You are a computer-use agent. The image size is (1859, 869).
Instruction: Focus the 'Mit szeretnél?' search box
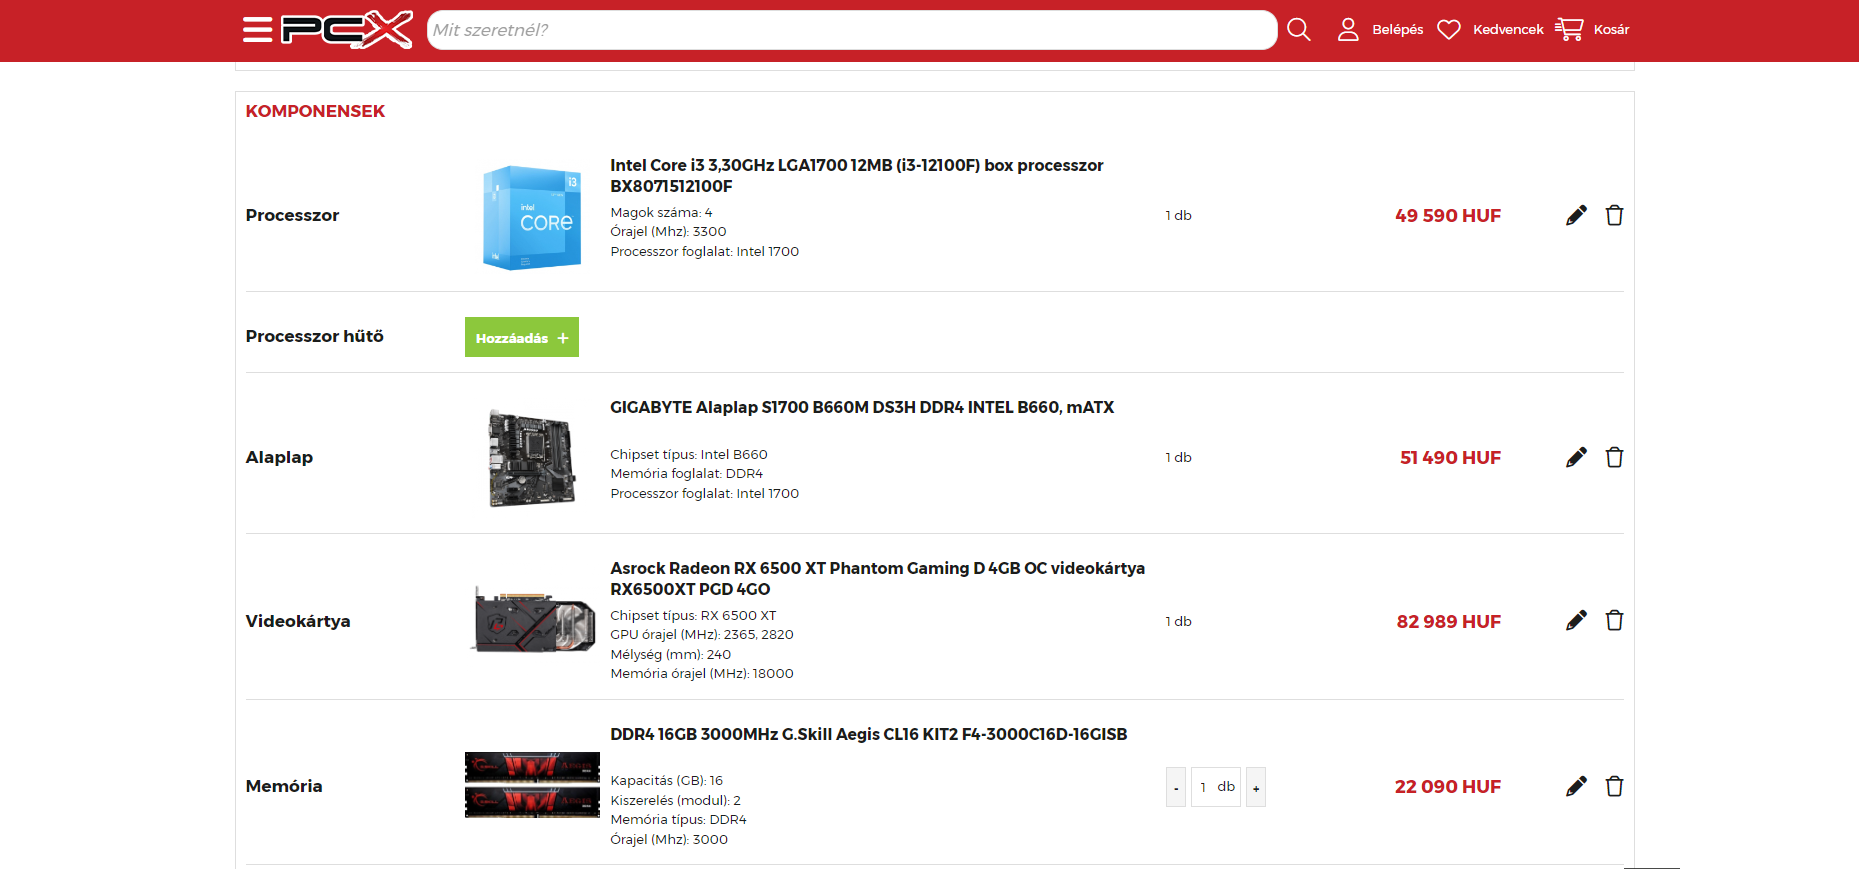[x=852, y=30]
